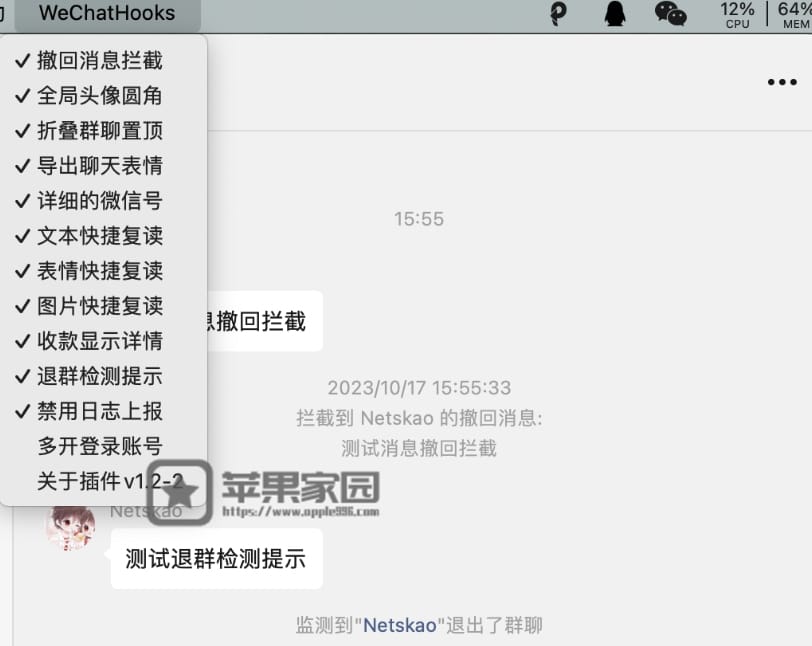Click the 15:55 timestamp text
The image size is (812, 646).
pyautogui.click(x=419, y=219)
